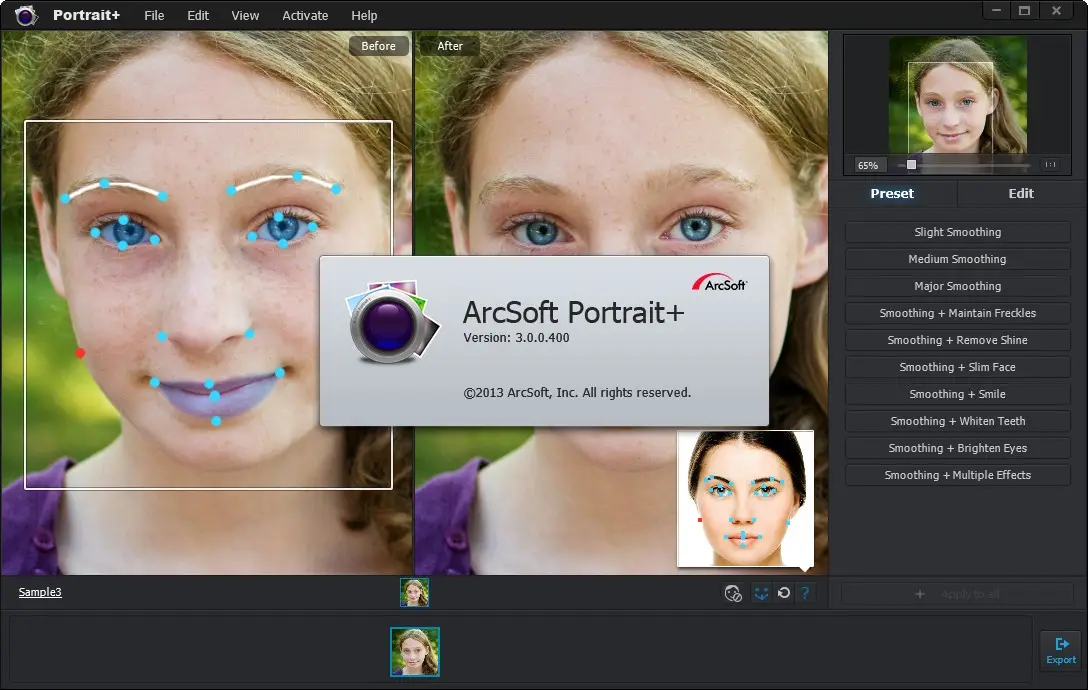Screen dimensions: 1088x690
Task: Click the Version 3.0.0.400 text
Action: pos(516,338)
